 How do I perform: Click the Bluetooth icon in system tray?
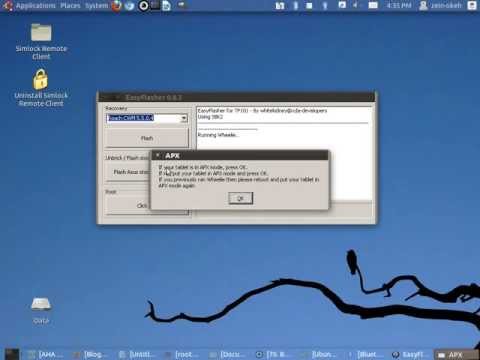(296, 6)
